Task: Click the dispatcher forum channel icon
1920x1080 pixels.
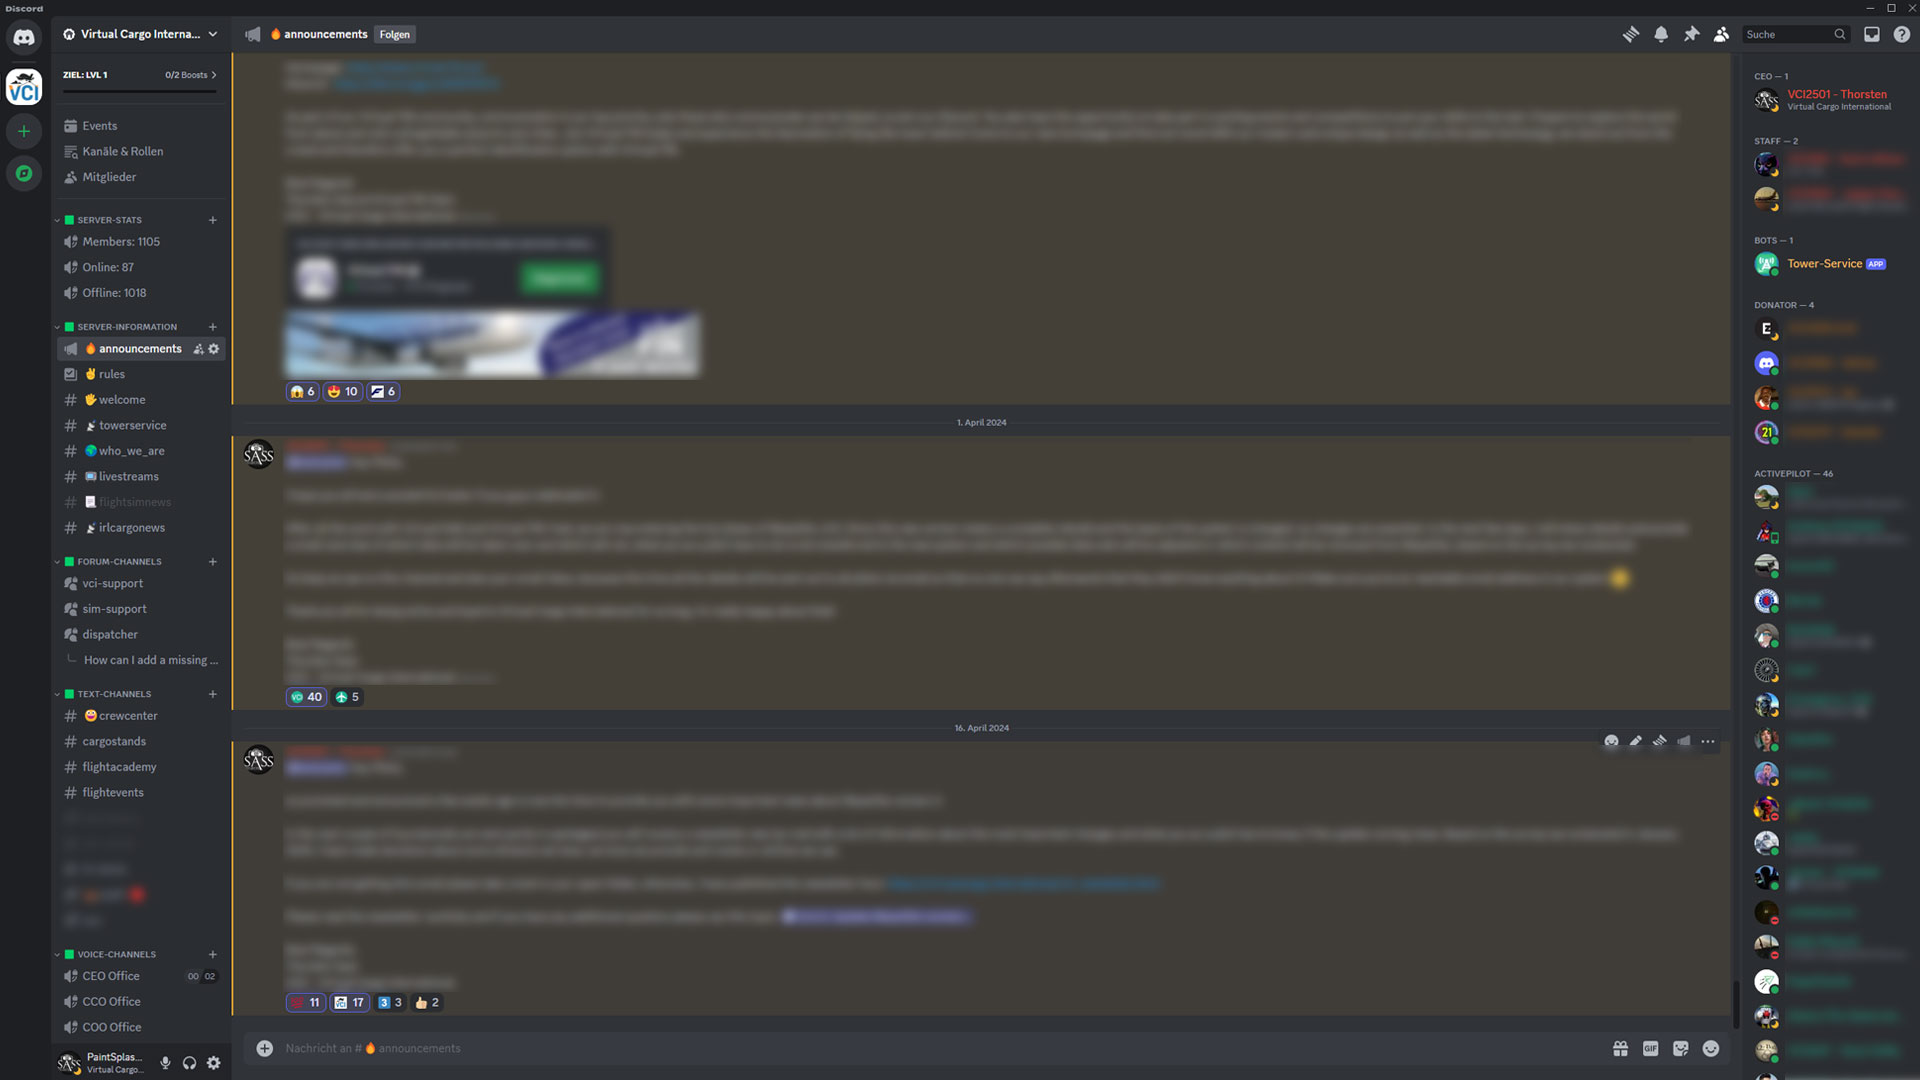Action: (x=71, y=634)
